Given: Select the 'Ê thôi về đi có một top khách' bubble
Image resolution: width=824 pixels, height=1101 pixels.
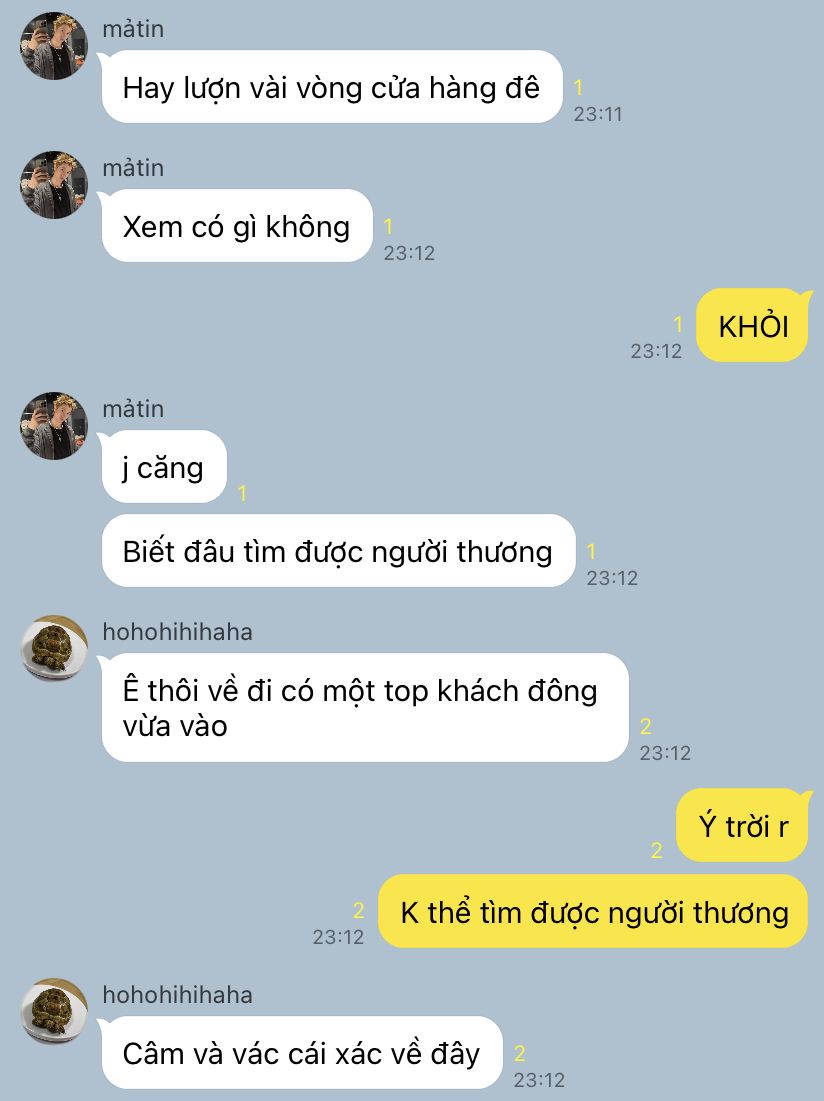Looking at the screenshot, I should tap(365, 708).
